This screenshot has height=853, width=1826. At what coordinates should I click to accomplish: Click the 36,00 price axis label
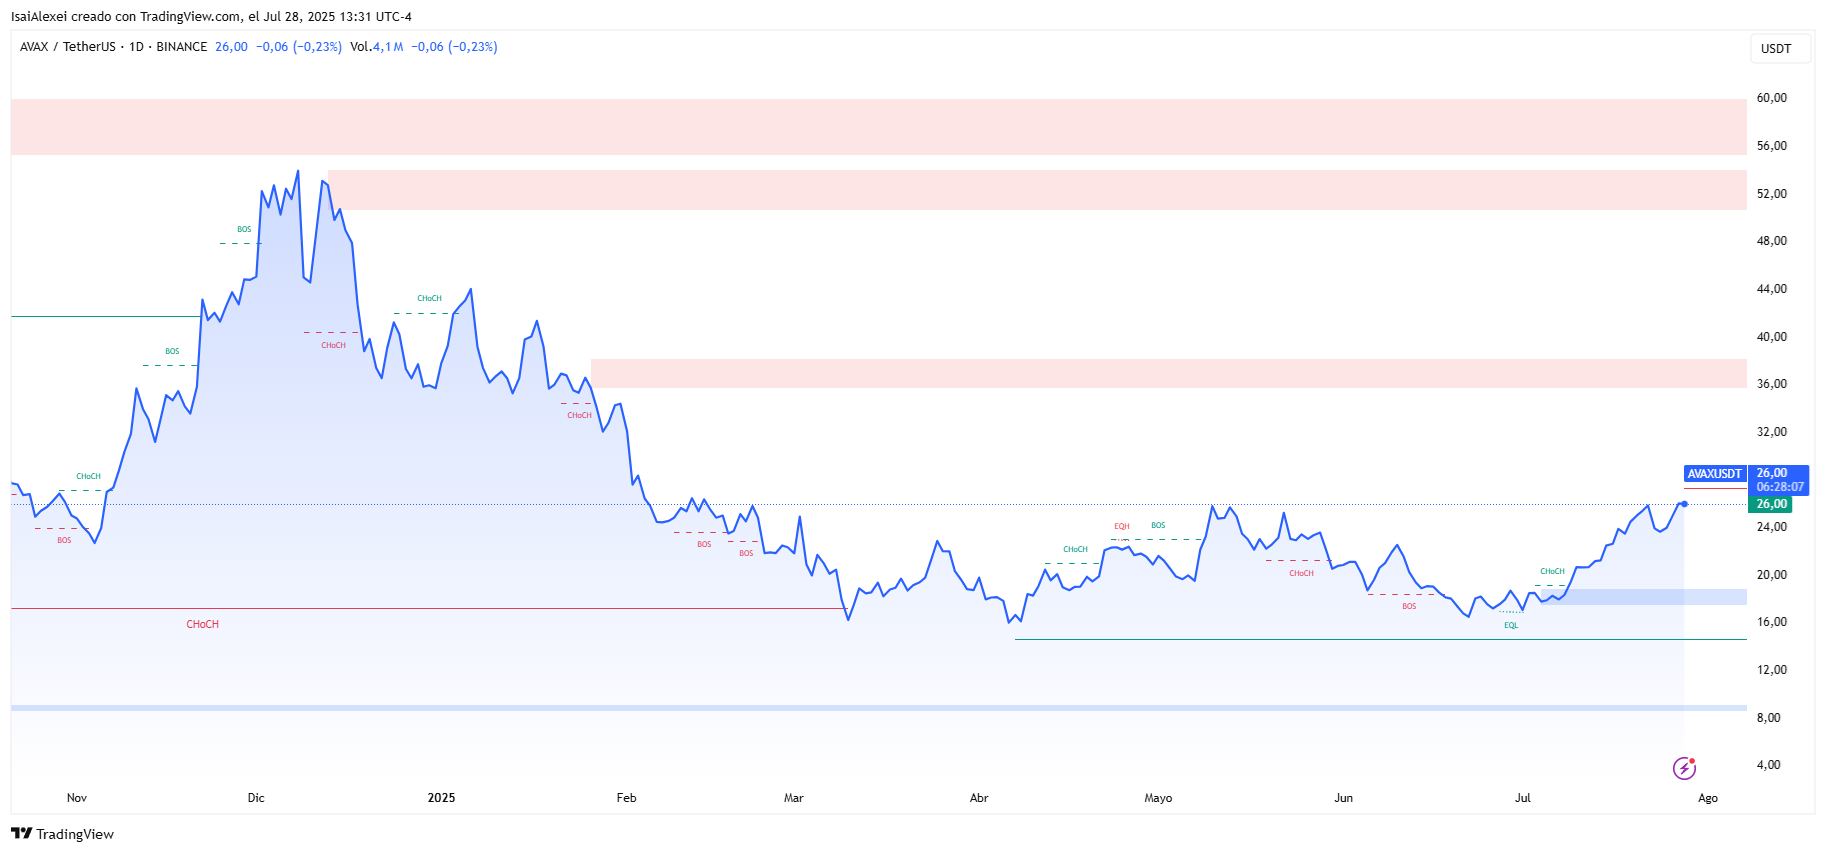1771,384
